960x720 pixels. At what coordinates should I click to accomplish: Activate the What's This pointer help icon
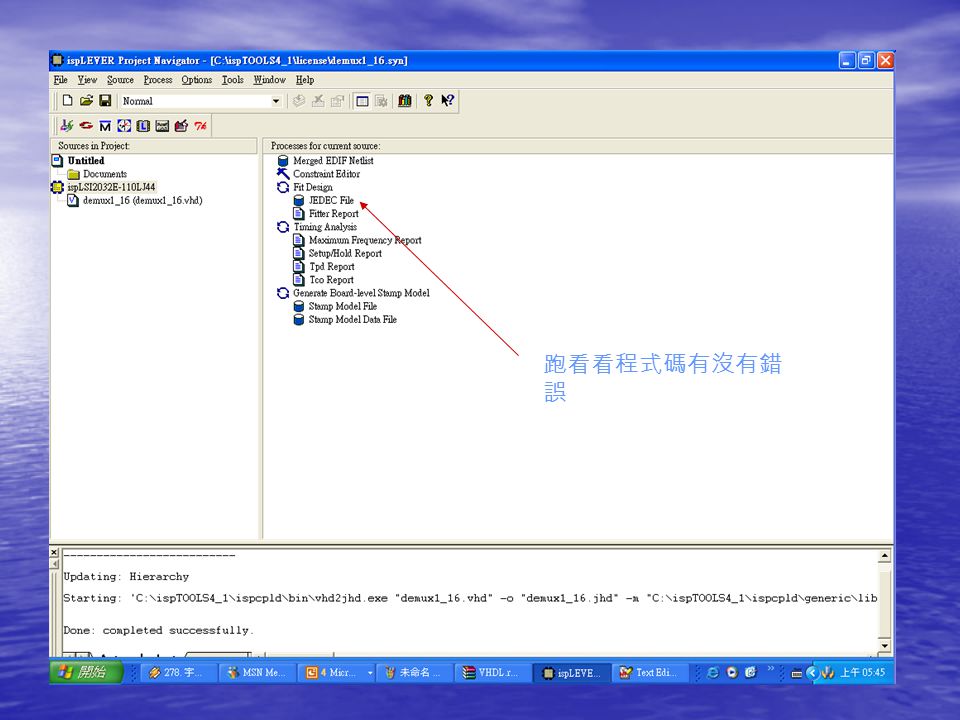448,100
